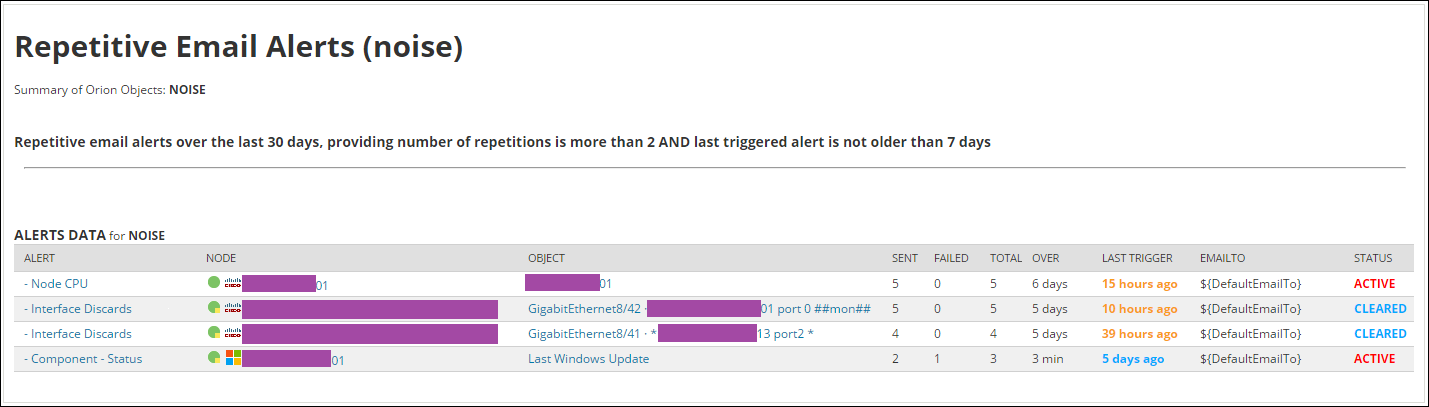Click the failed count link showing 1

click(x=937, y=359)
